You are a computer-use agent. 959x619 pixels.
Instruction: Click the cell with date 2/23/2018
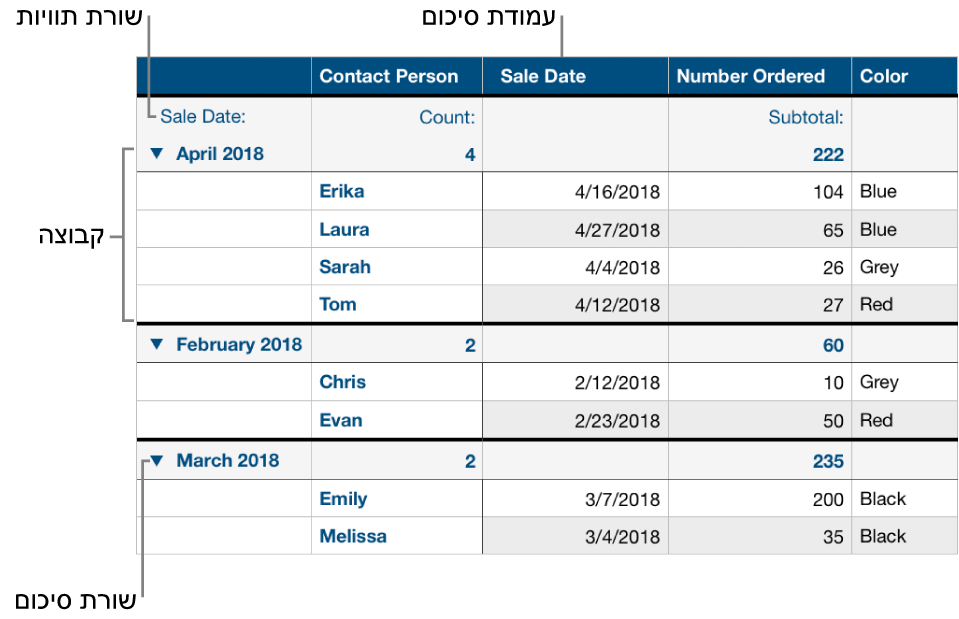point(617,421)
